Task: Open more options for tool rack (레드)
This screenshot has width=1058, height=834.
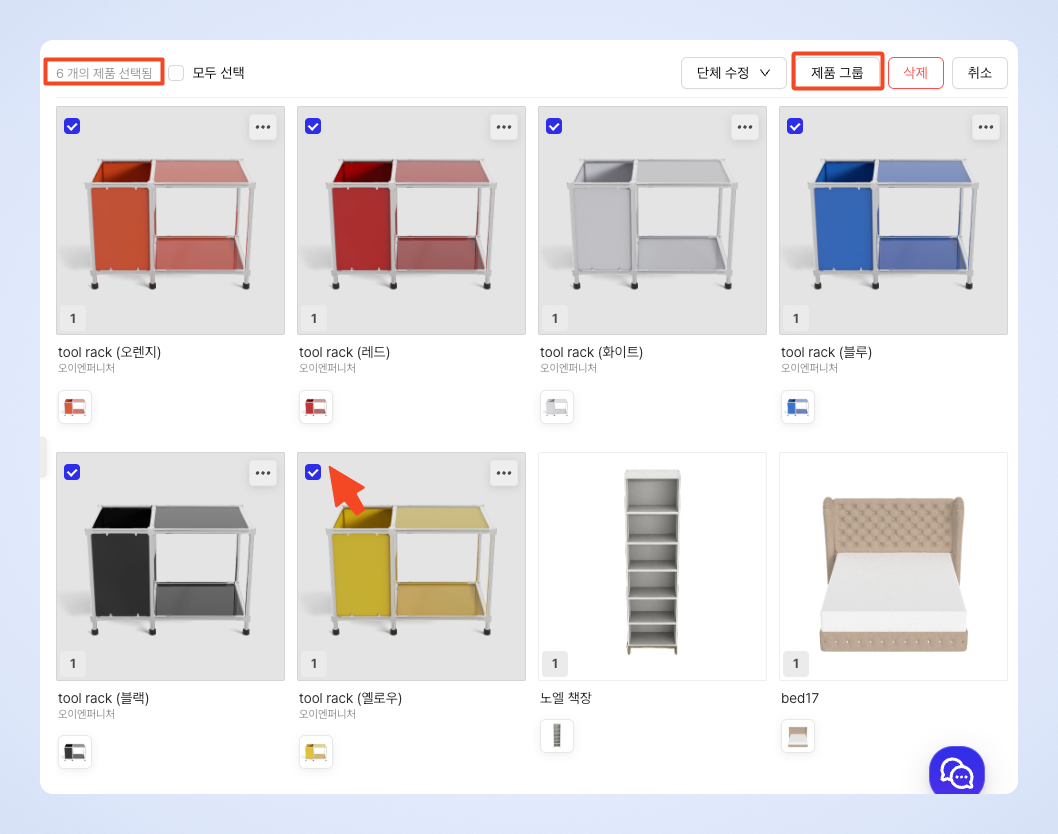Action: [x=504, y=127]
